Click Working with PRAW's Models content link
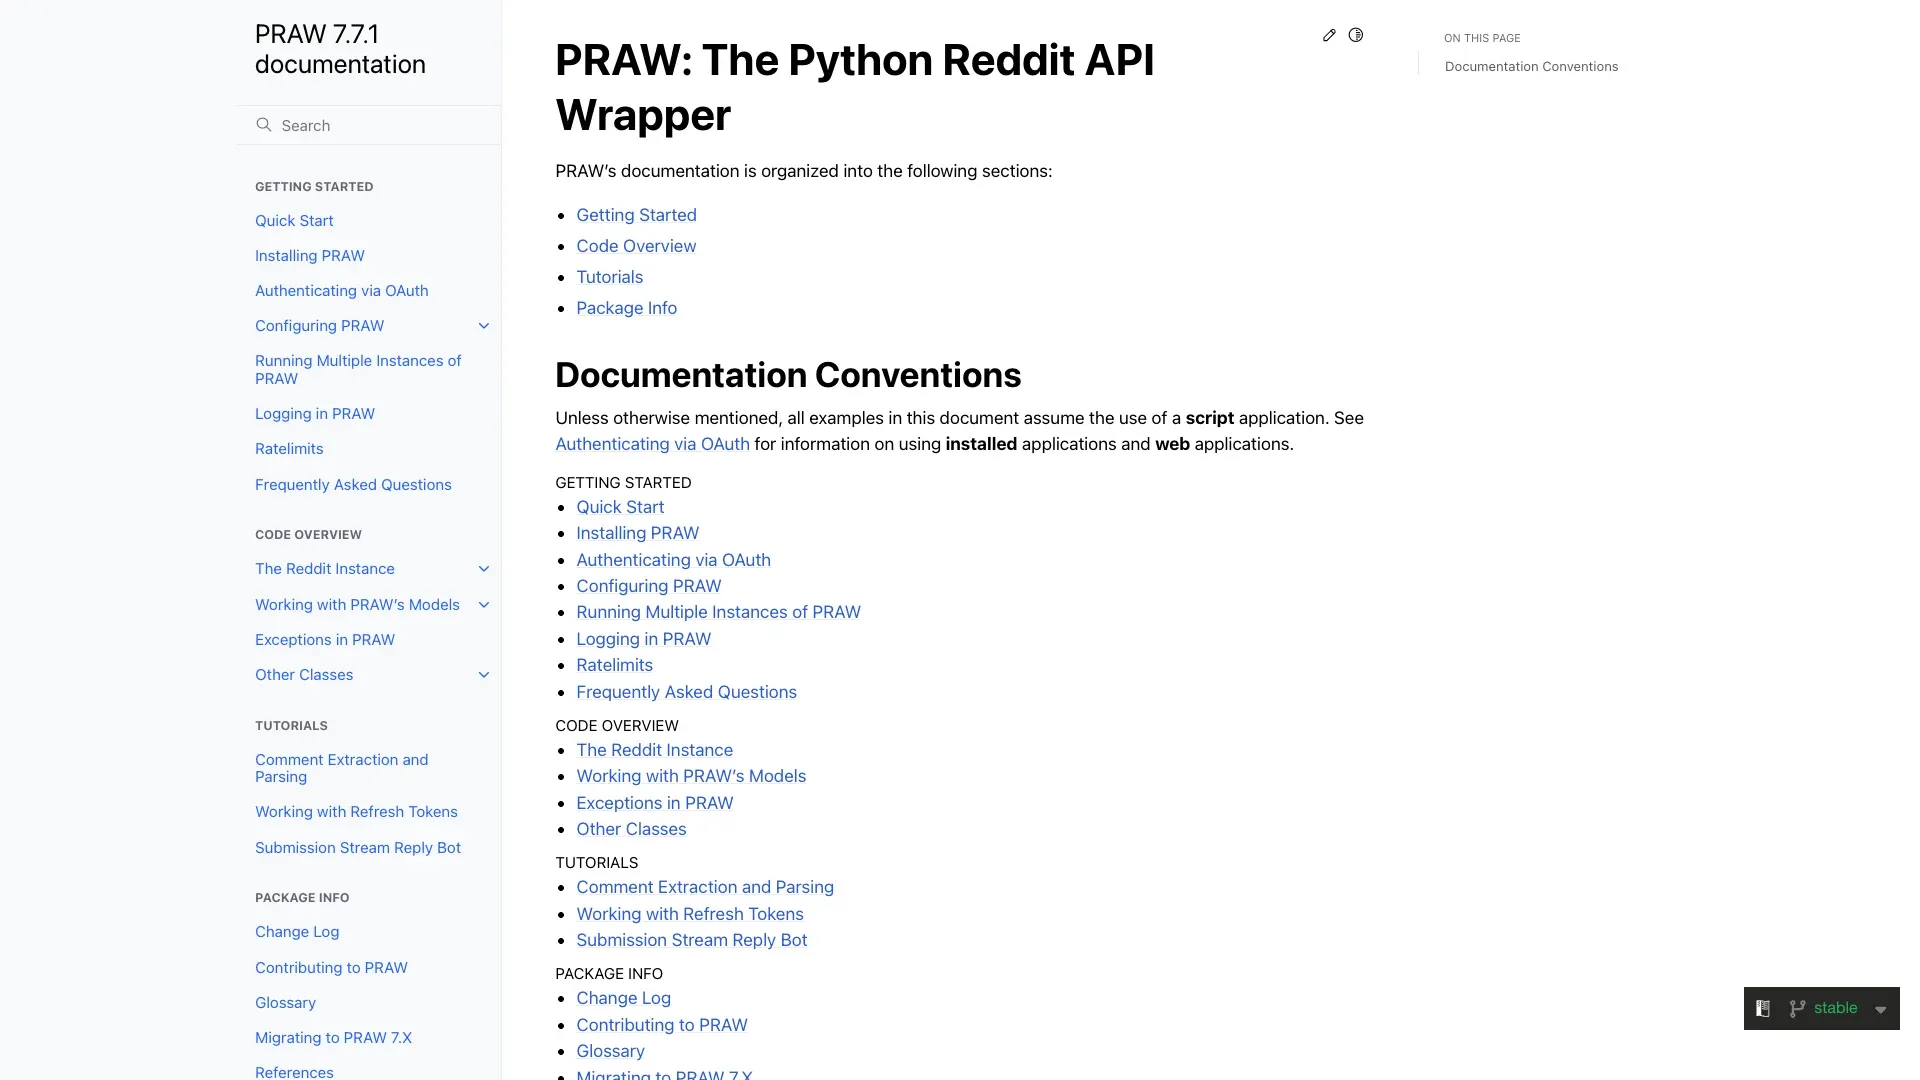 (x=691, y=776)
